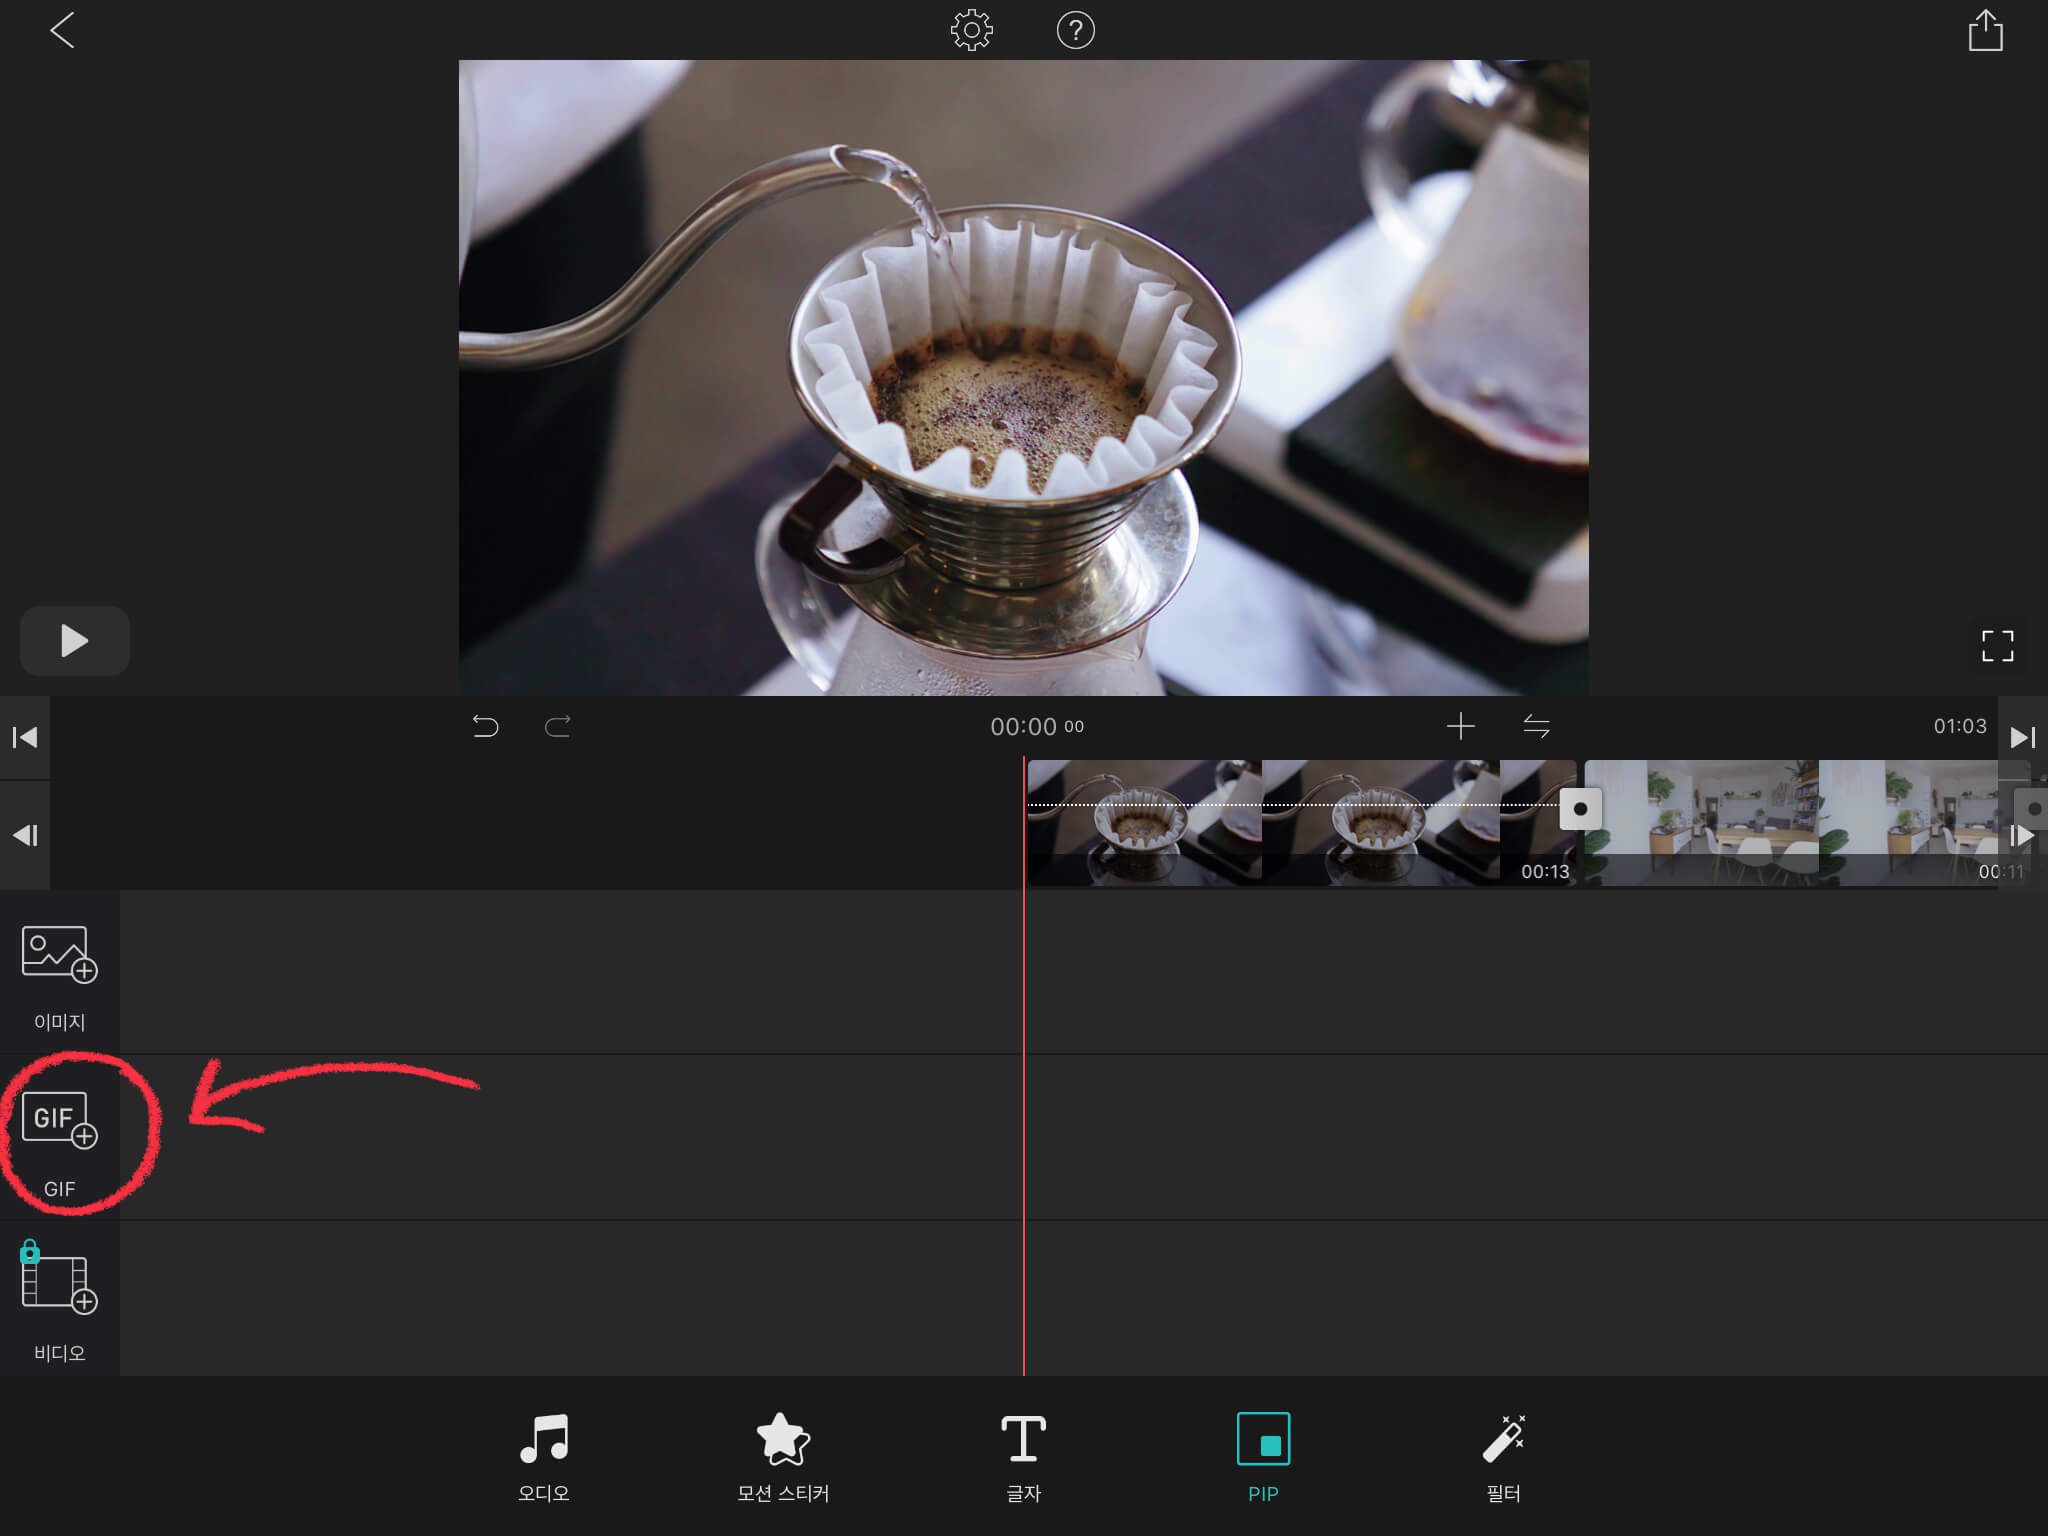
Task: Undo the last edit
Action: coord(485,726)
